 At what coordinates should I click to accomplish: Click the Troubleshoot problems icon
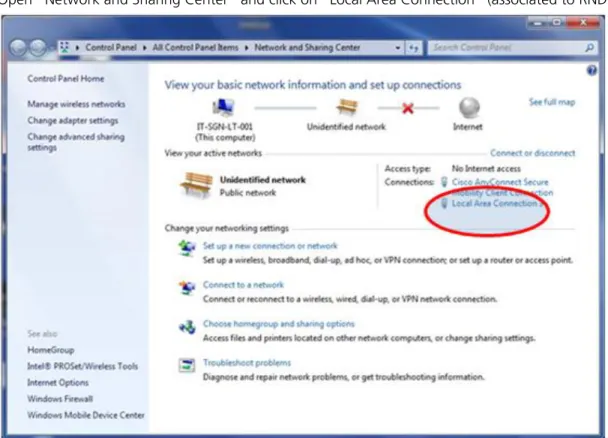[x=187, y=365]
